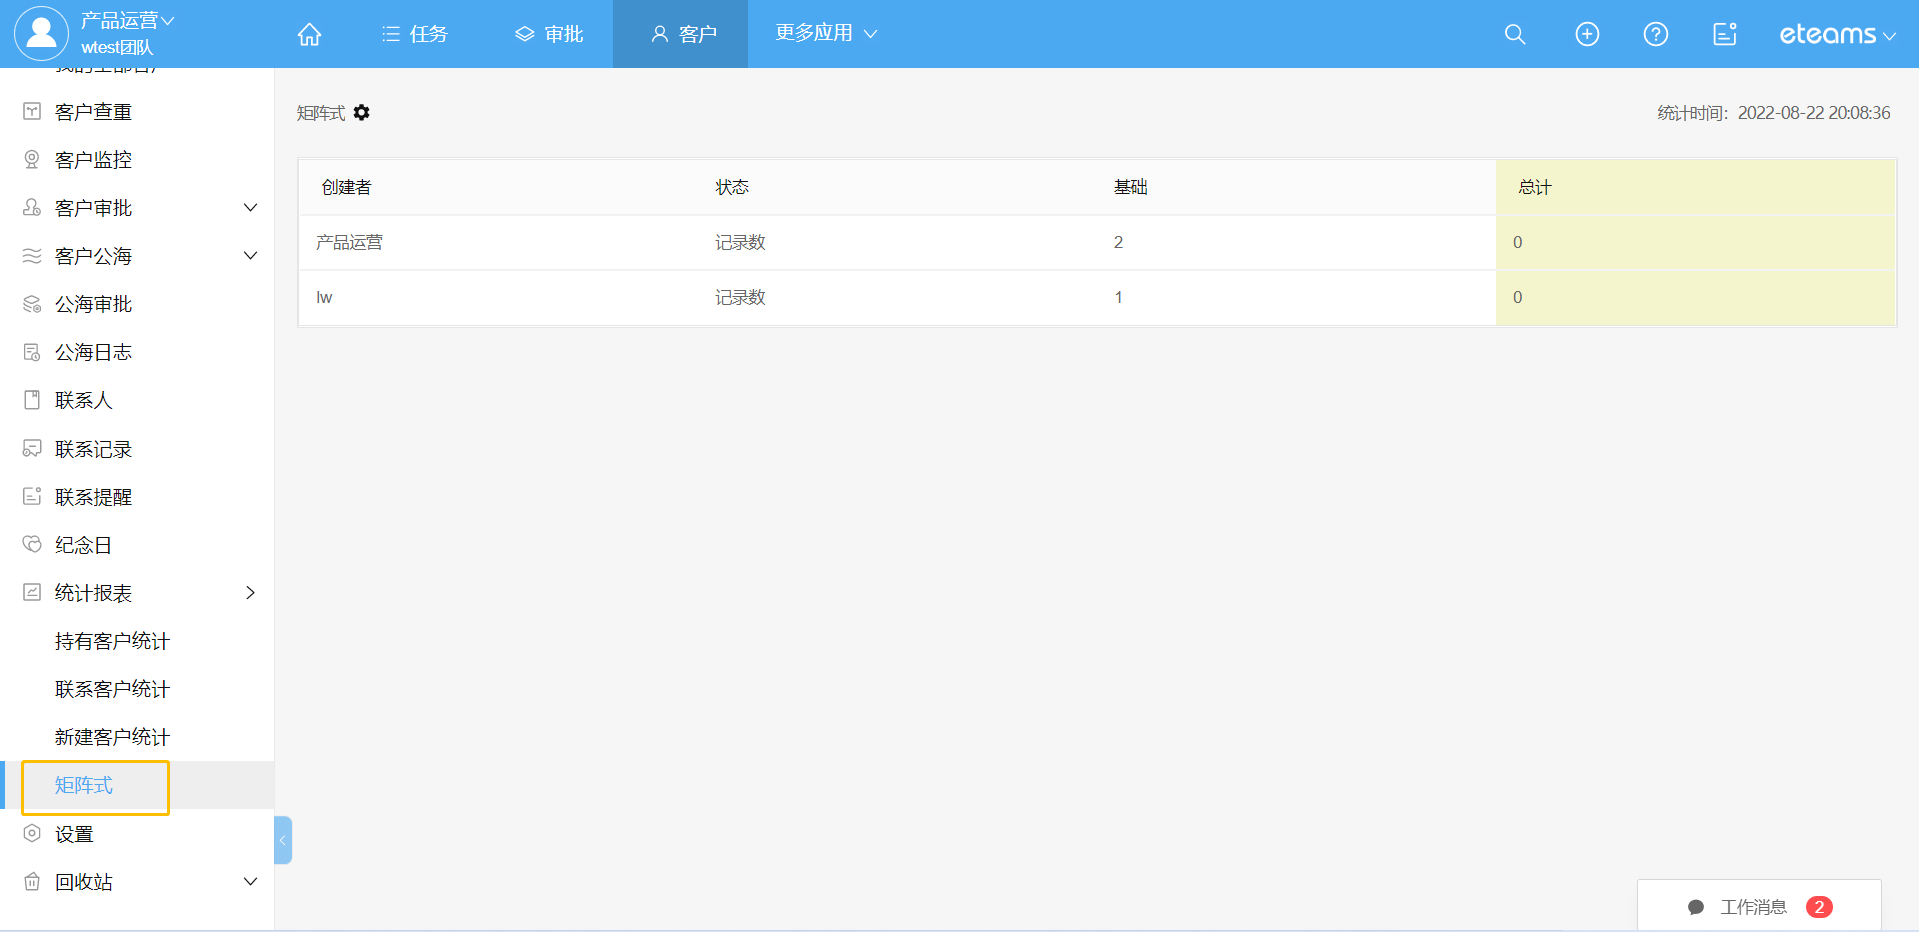
Task: Click the plus circle create icon
Action: pos(1587,34)
